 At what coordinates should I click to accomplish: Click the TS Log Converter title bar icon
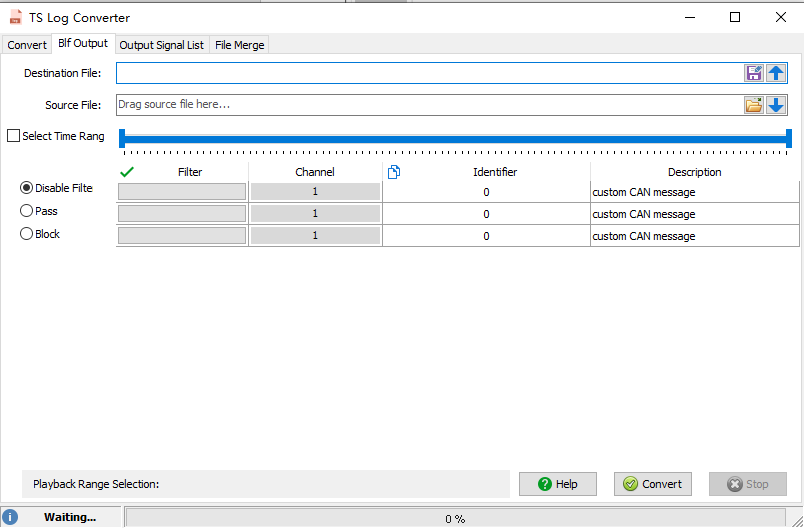tap(16, 17)
